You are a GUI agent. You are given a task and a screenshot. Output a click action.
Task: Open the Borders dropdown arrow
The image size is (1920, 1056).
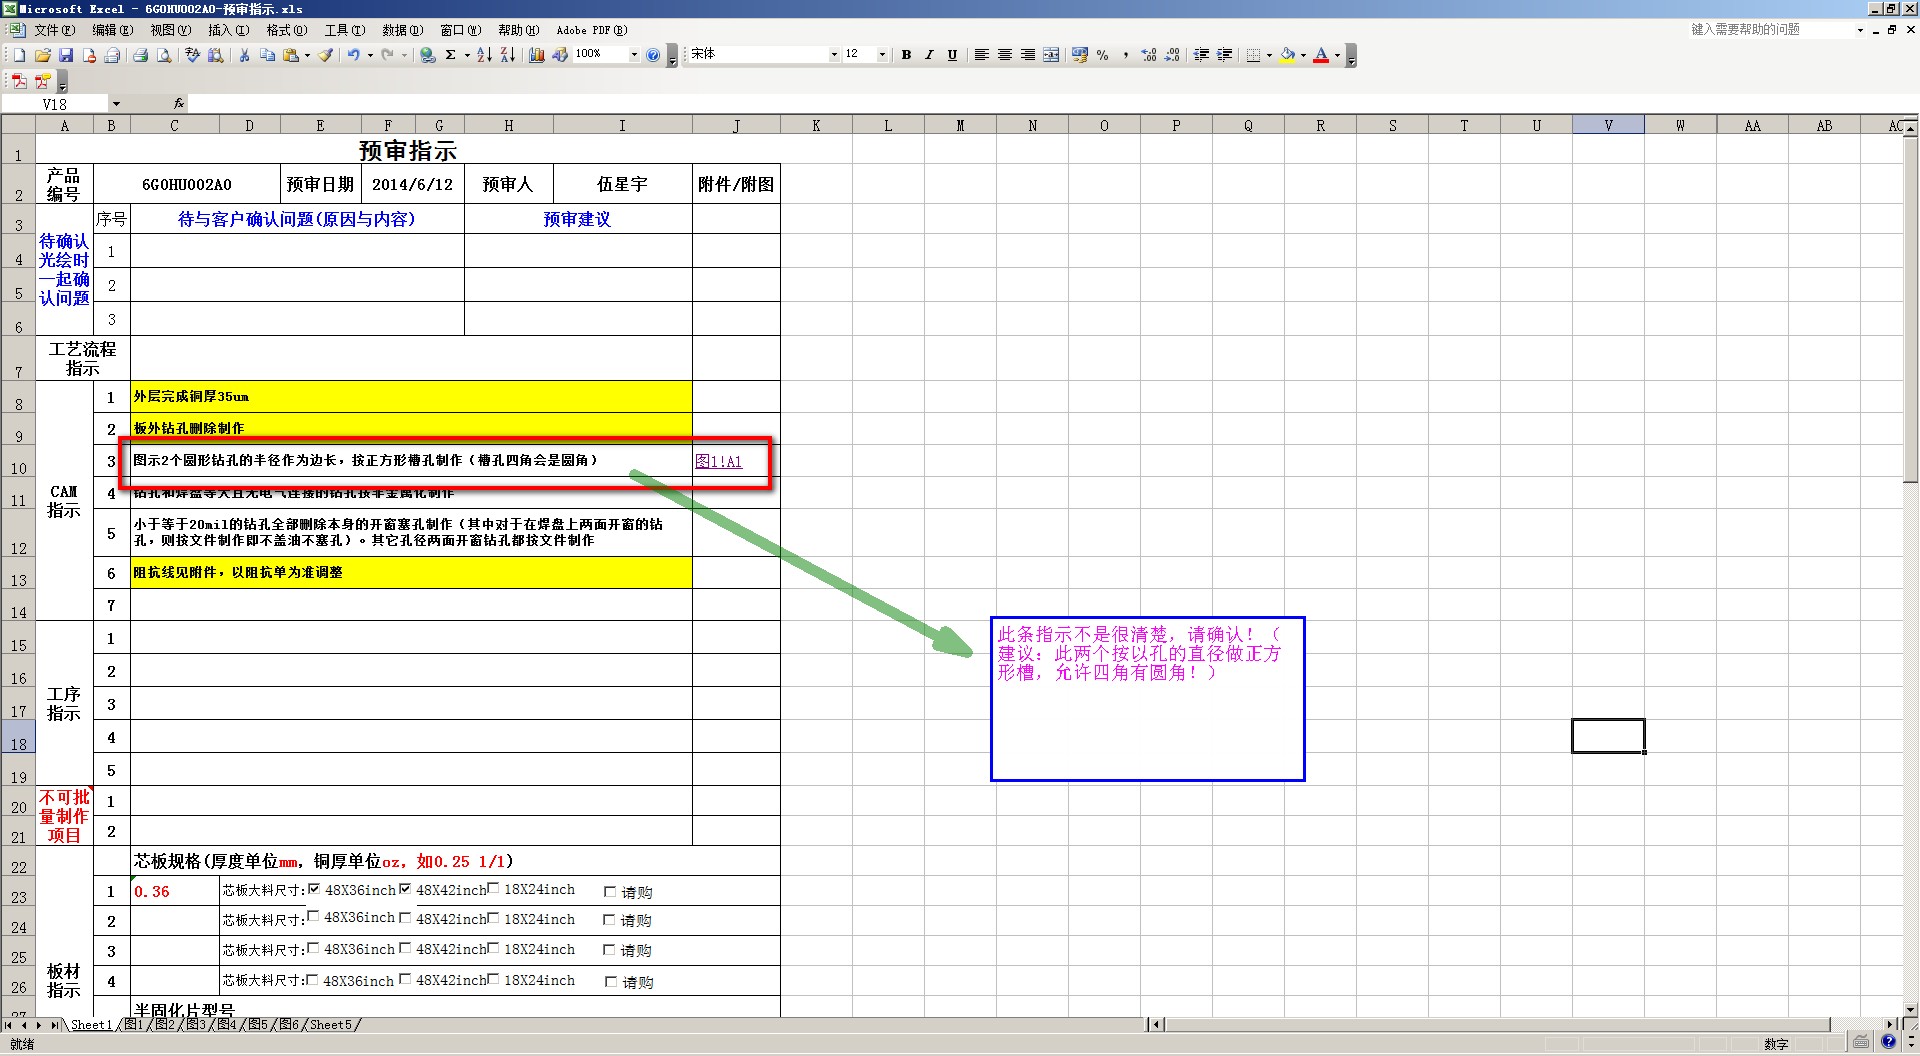pyautogui.click(x=1269, y=55)
